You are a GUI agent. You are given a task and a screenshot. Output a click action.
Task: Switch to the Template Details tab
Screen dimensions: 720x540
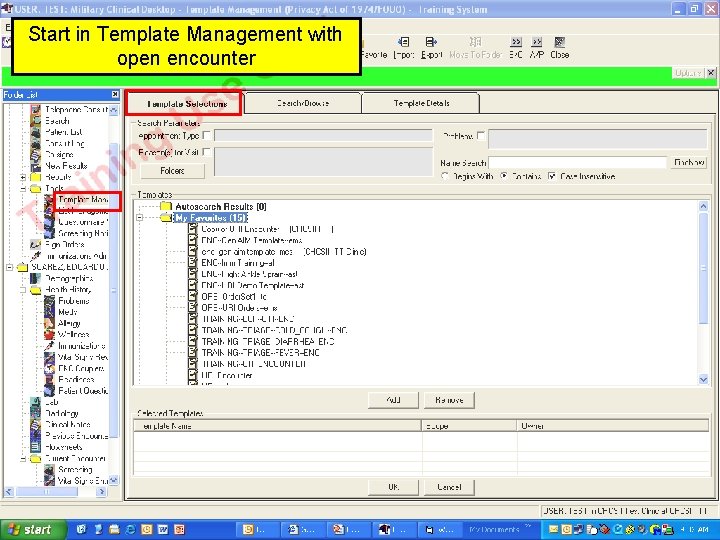pyautogui.click(x=421, y=103)
